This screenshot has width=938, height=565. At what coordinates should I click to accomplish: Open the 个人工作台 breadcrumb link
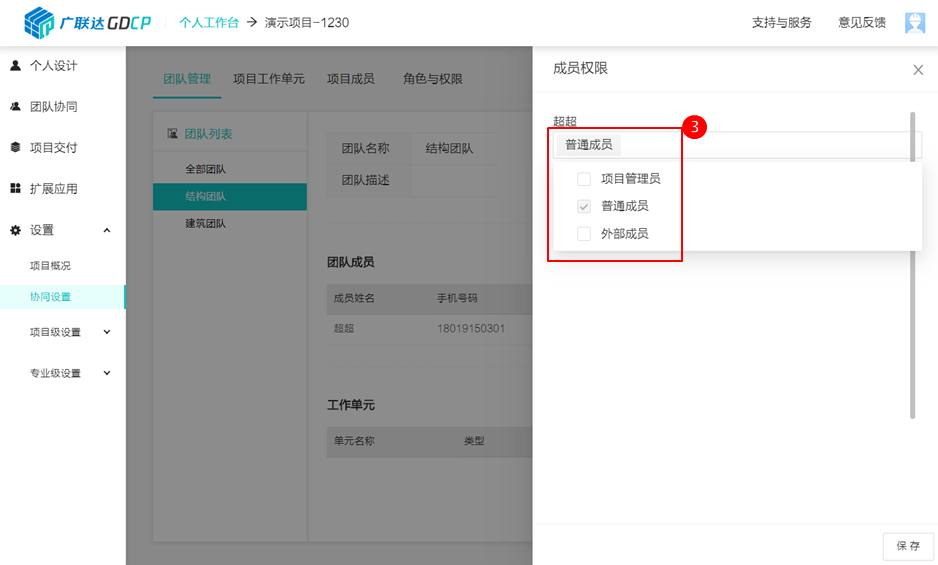coord(209,23)
